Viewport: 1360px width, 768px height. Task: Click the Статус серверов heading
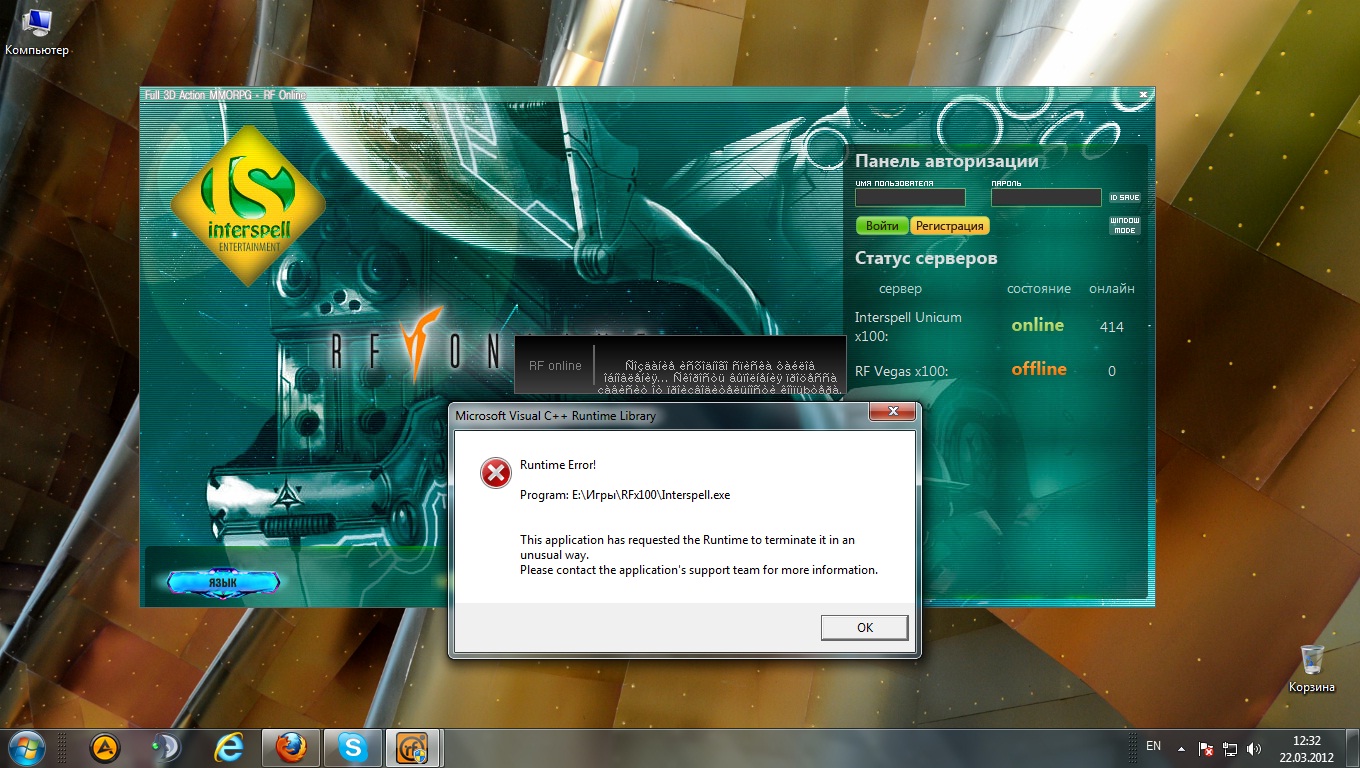point(926,258)
